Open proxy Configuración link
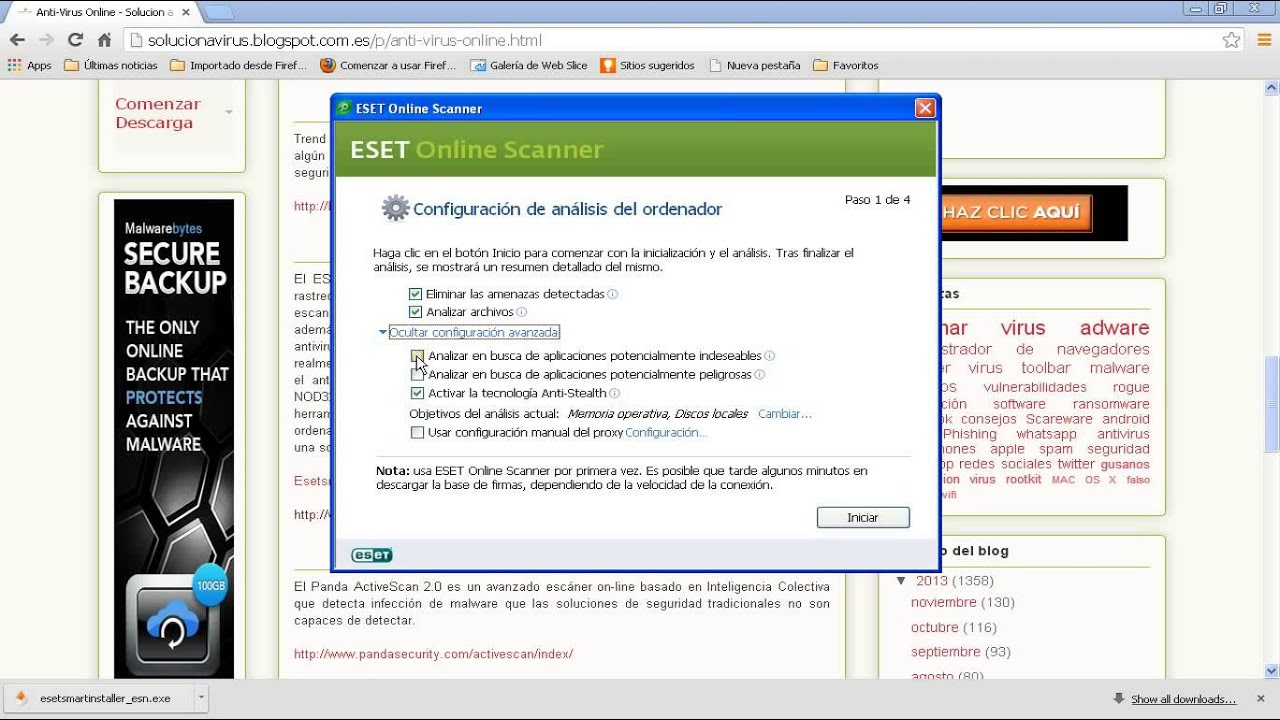This screenshot has height=720, width=1280. pyautogui.click(x=666, y=433)
